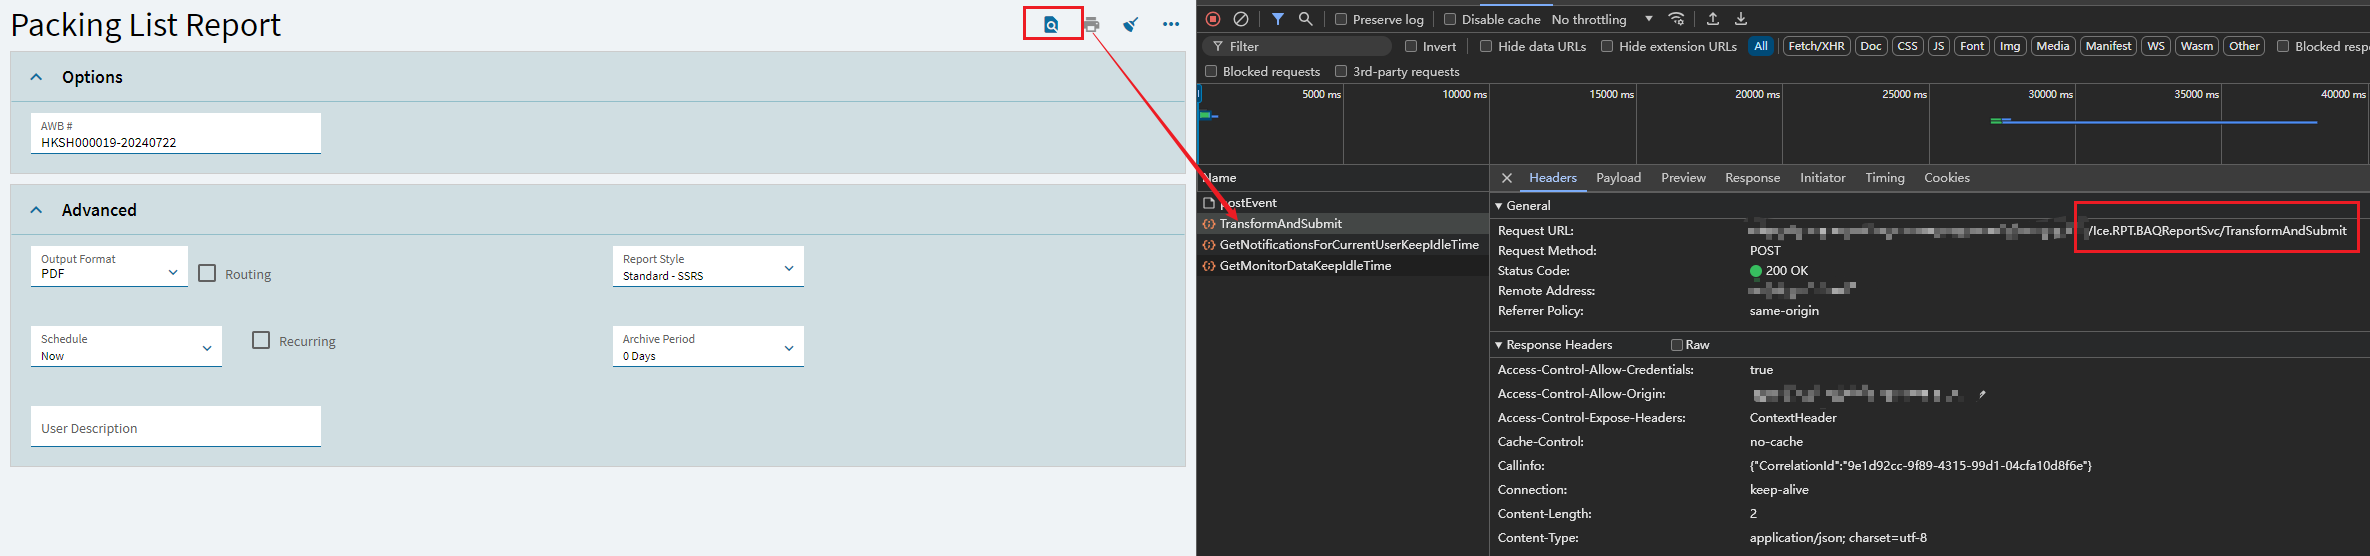Check the Routing checkbox
This screenshot has height=556, width=2370.
pyautogui.click(x=207, y=273)
